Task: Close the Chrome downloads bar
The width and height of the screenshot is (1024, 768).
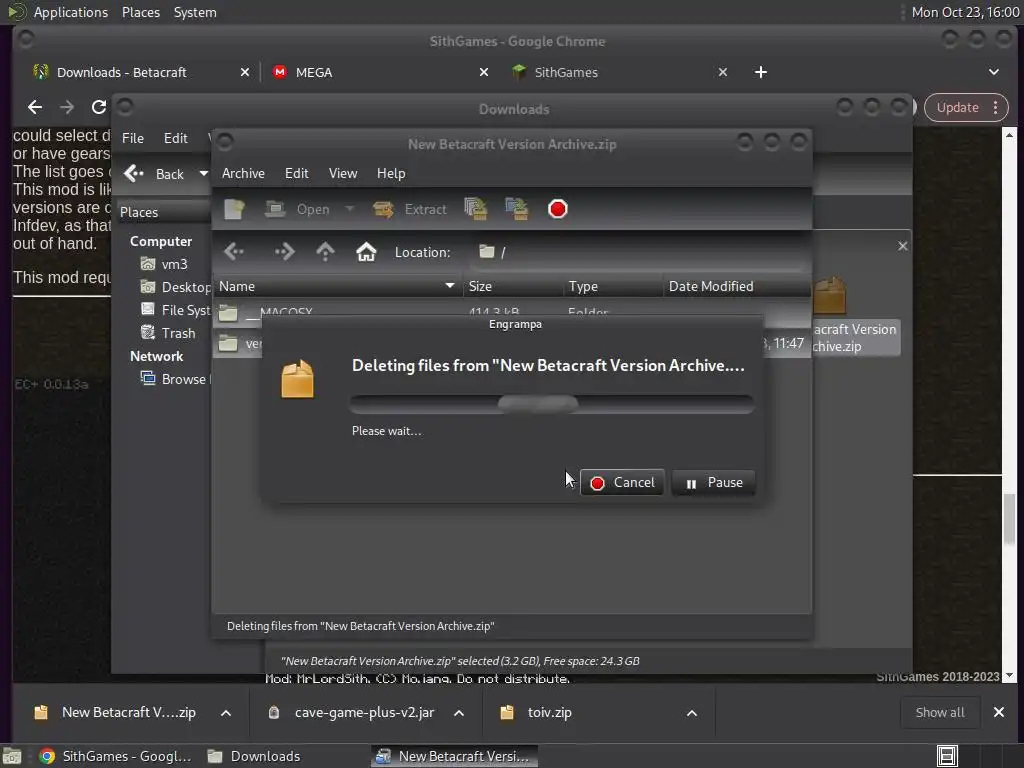Action: (999, 713)
